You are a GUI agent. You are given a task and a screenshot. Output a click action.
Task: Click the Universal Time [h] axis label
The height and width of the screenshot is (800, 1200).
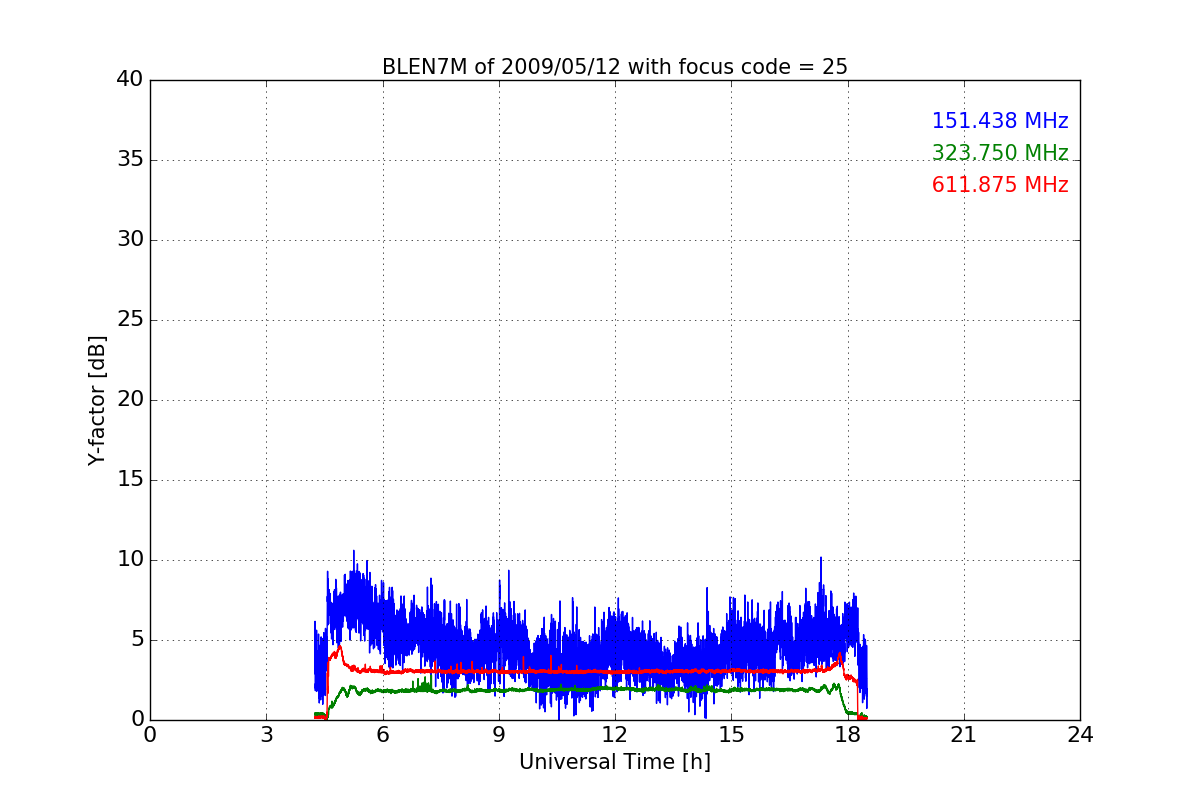(614, 762)
